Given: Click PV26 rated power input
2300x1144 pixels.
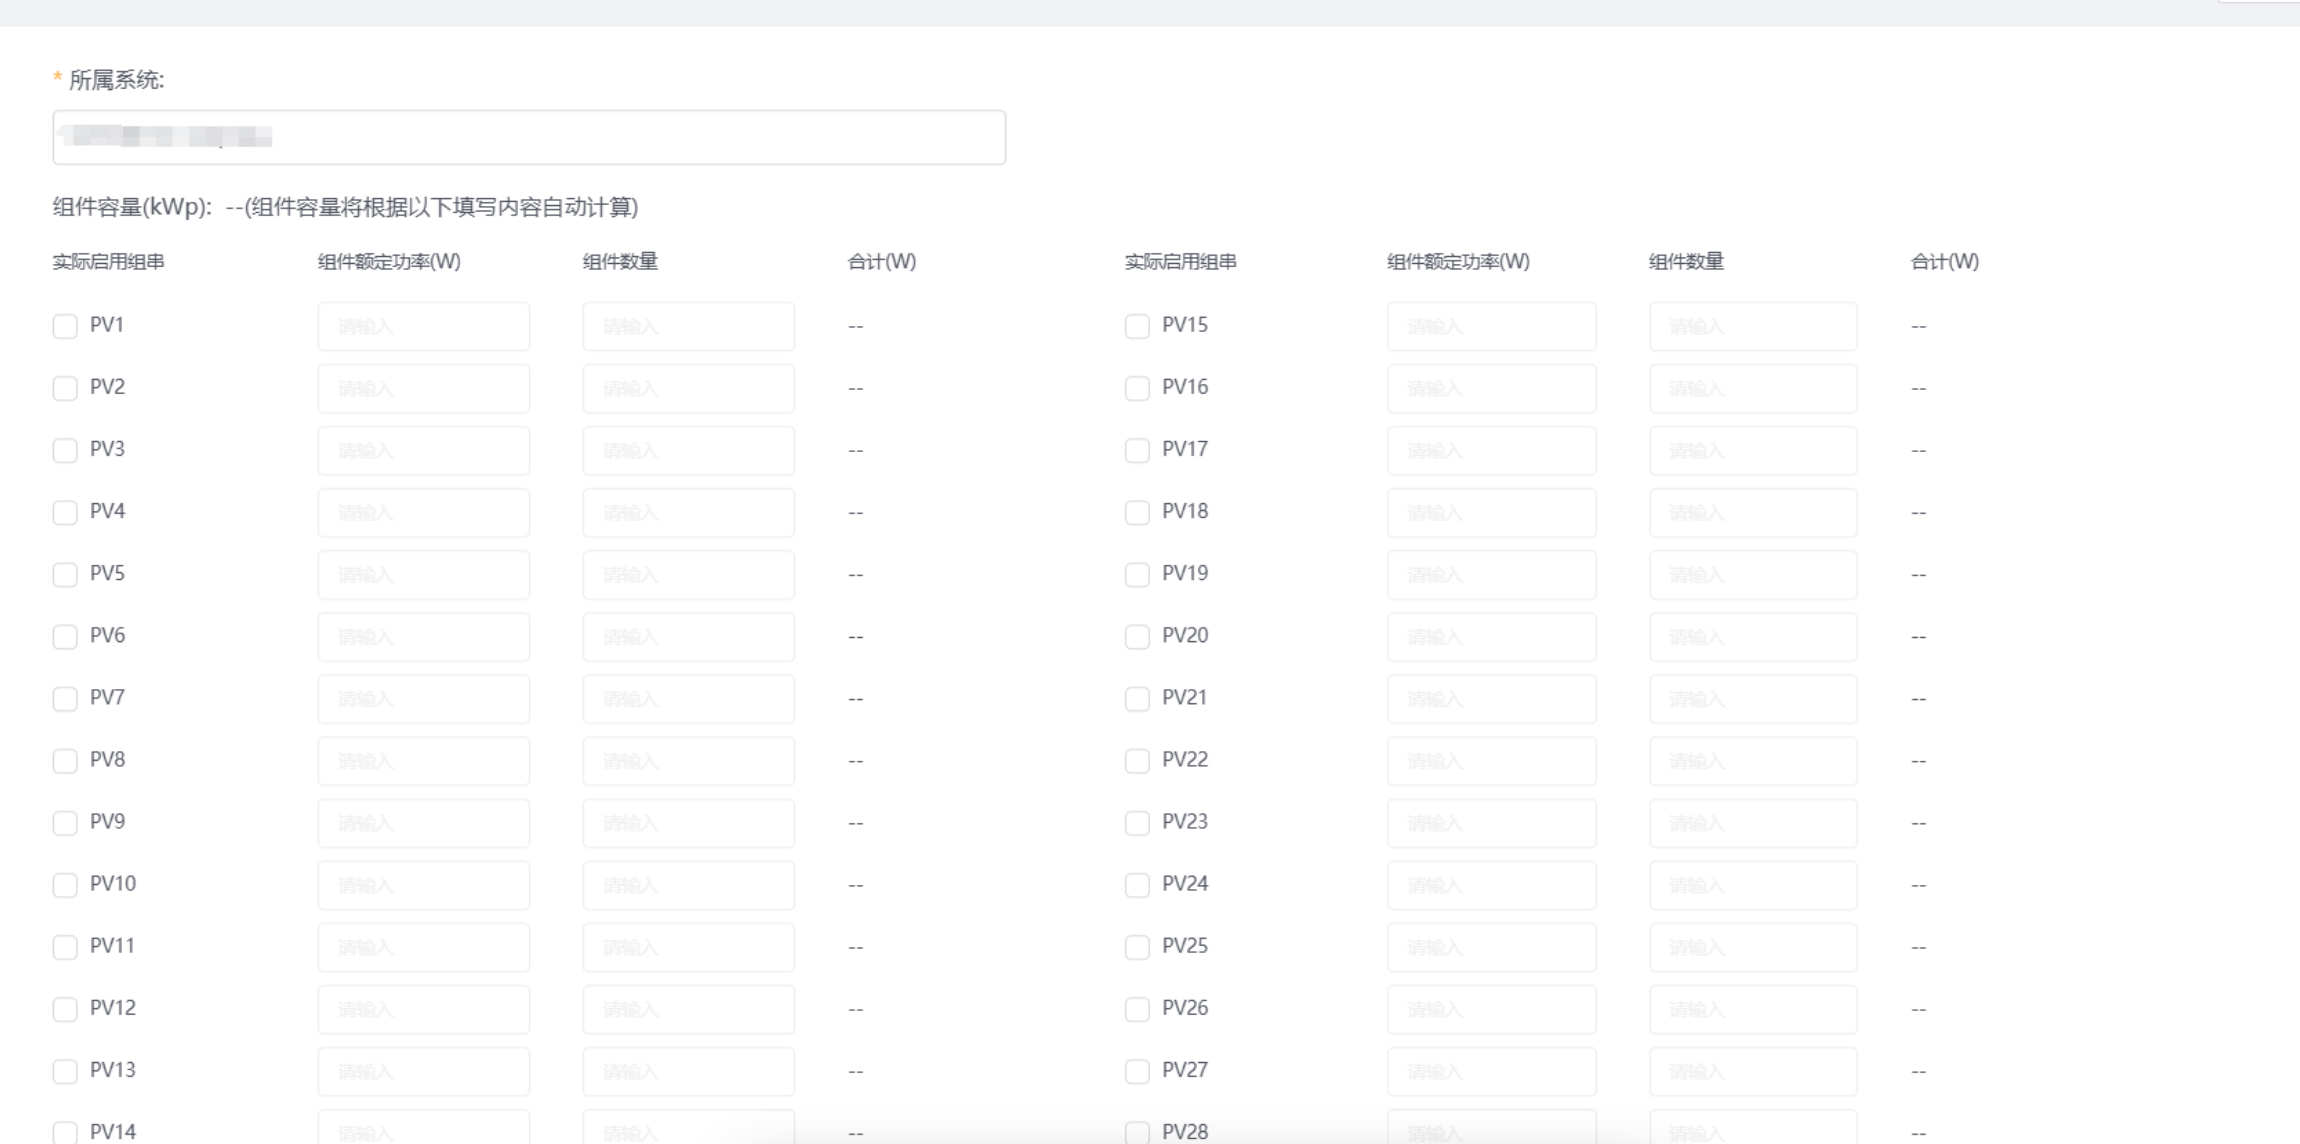Looking at the screenshot, I should coord(1491,1009).
